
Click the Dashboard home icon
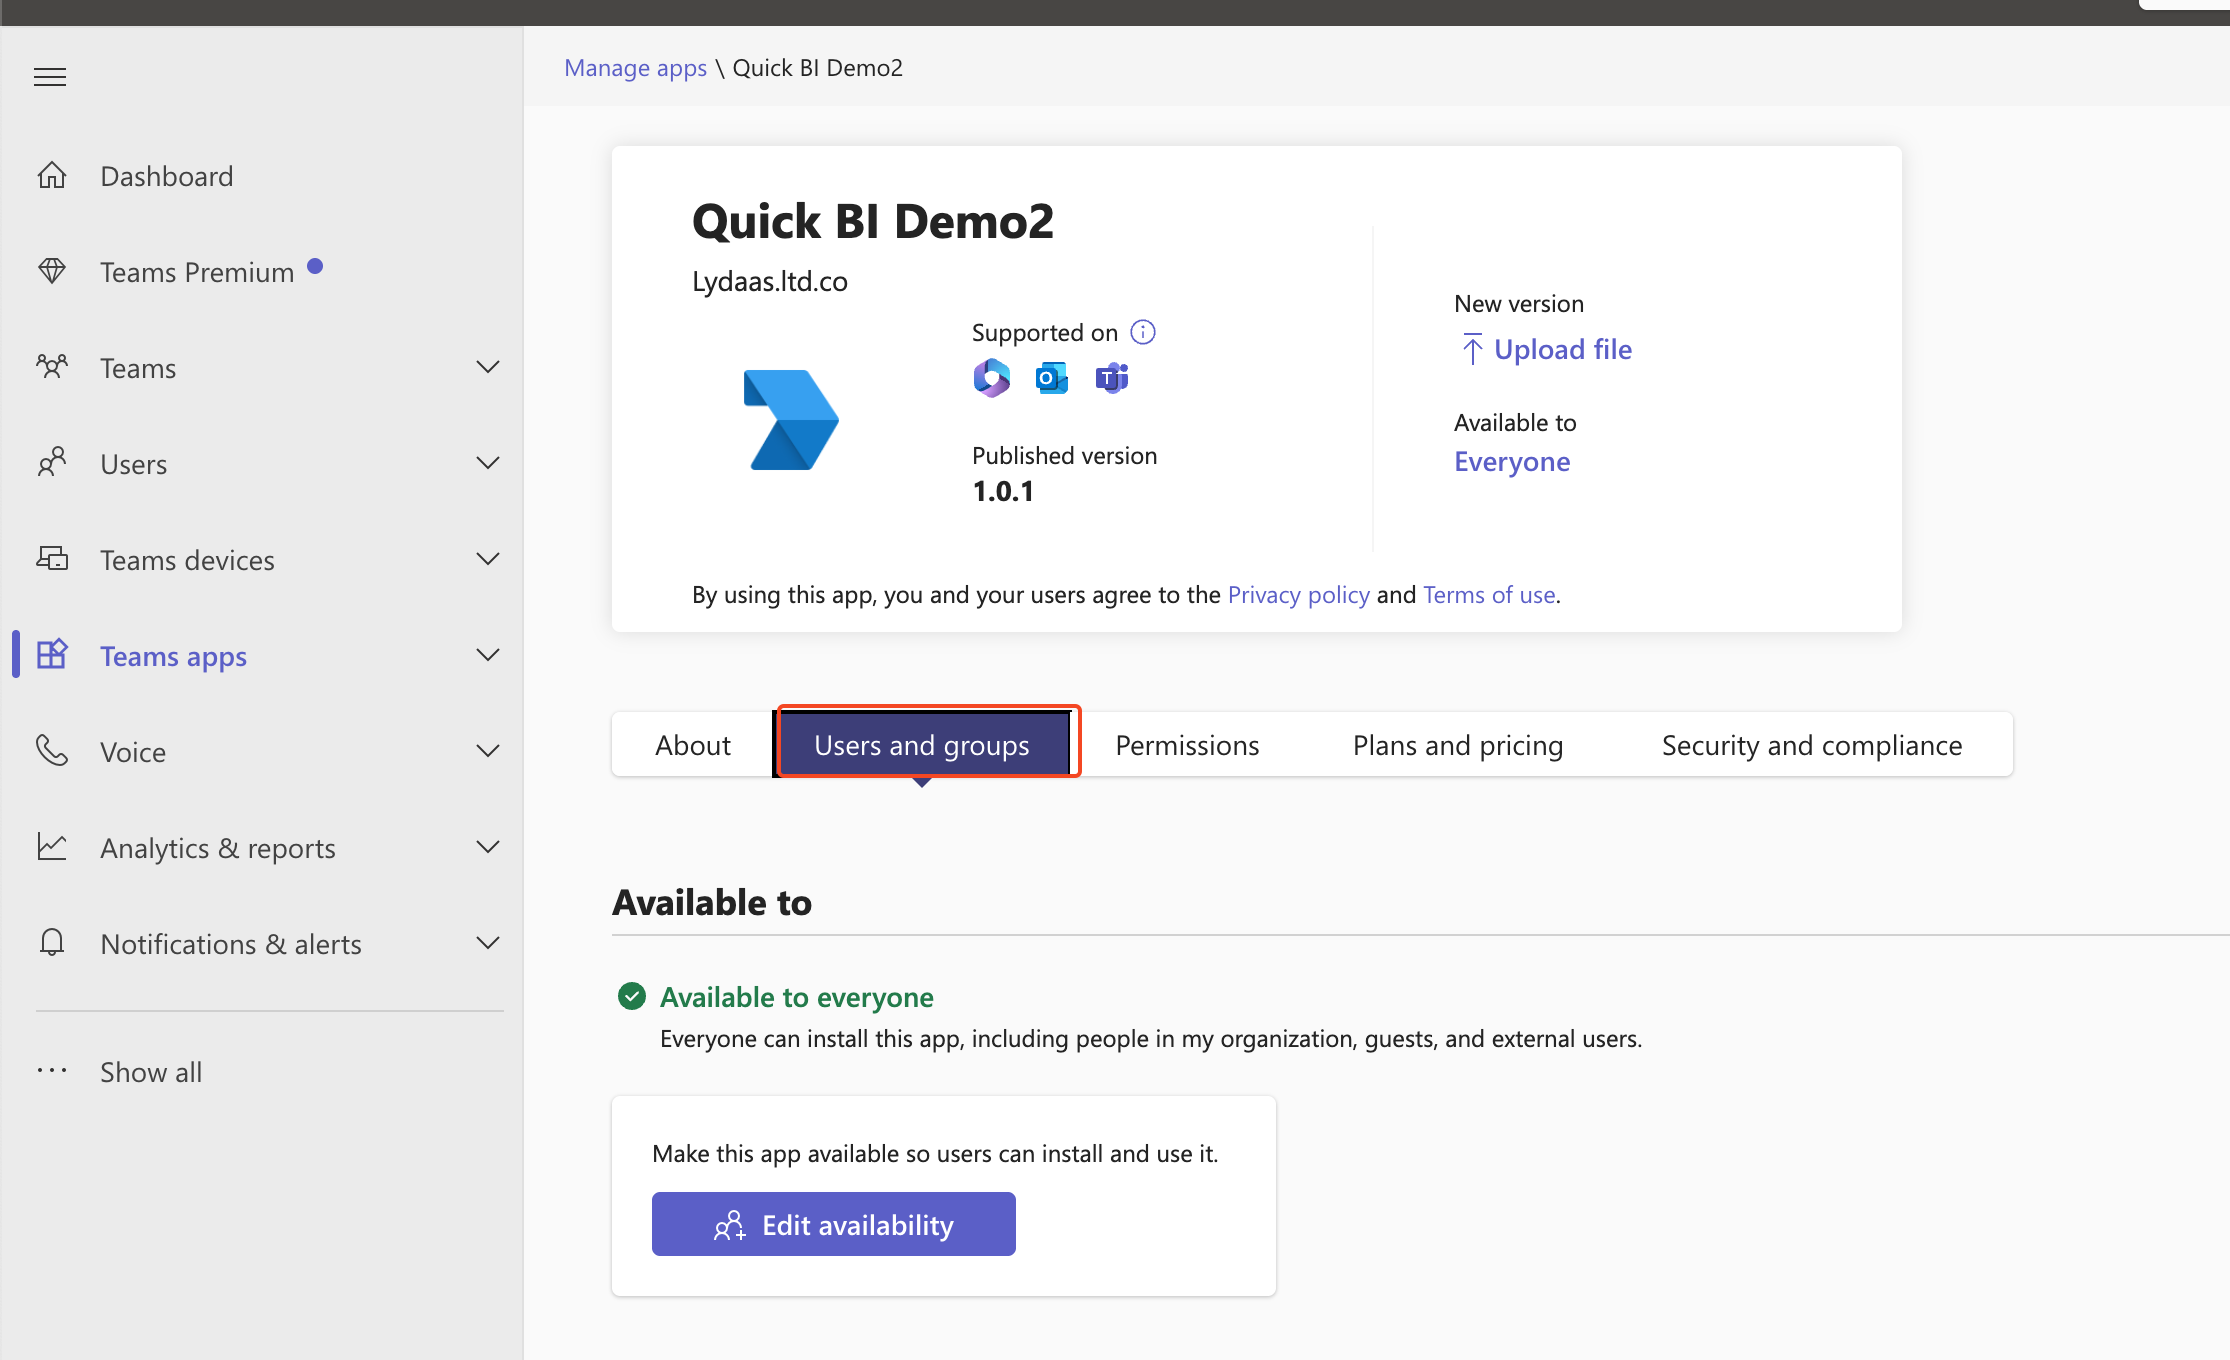52,176
